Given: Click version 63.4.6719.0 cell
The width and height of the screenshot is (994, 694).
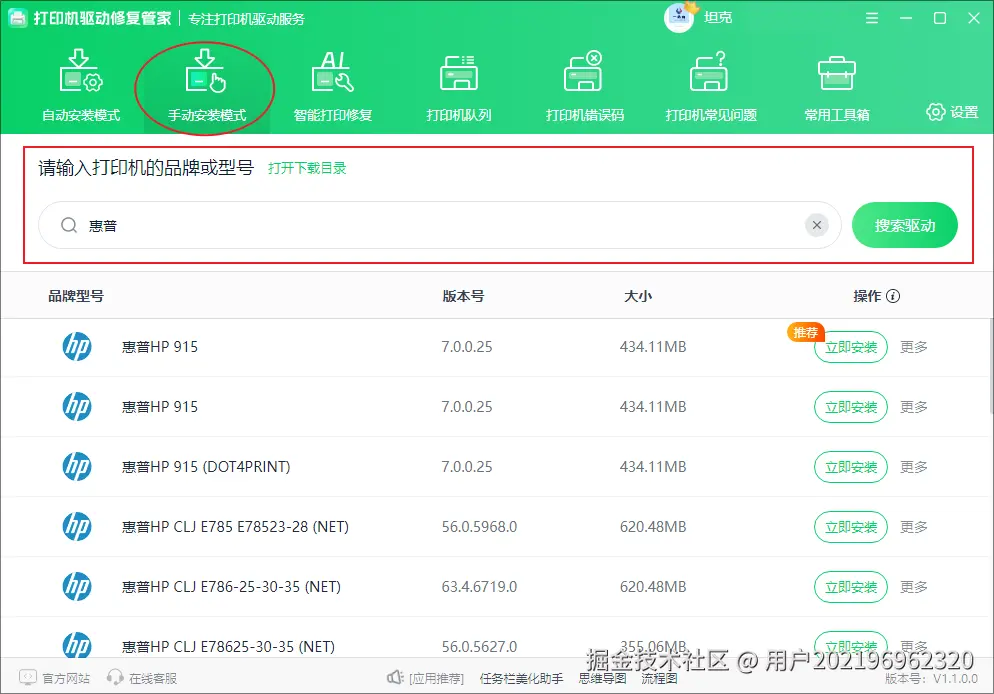Looking at the screenshot, I should pos(479,587).
